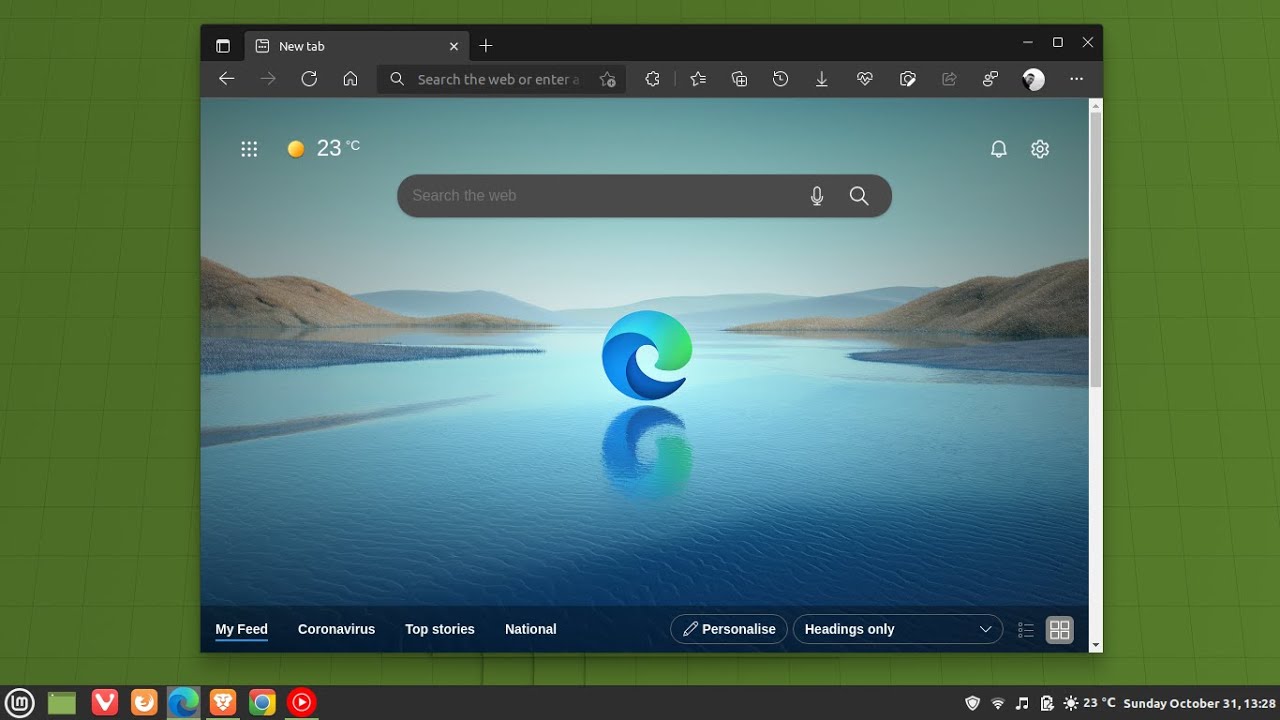Viewport: 1280px width, 720px height.
Task: Click Microsoft Edge in the taskbar
Action: tap(184, 703)
